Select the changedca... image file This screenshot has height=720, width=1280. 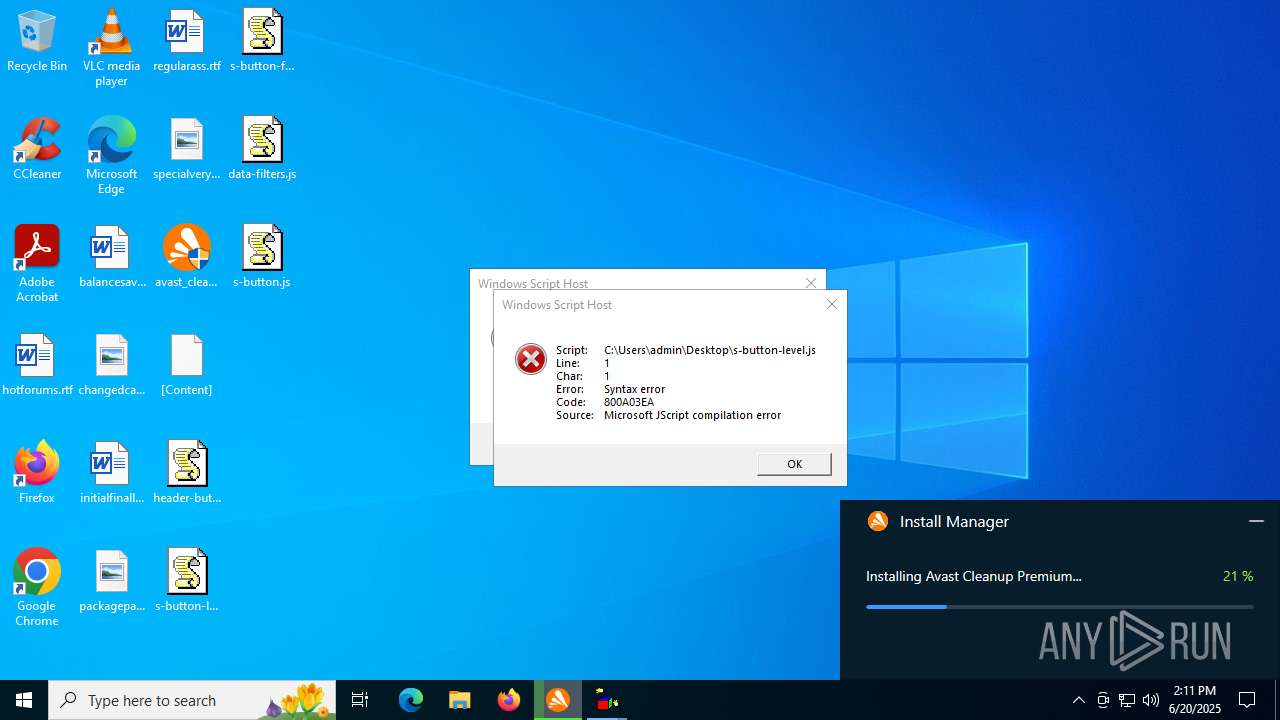point(111,366)
